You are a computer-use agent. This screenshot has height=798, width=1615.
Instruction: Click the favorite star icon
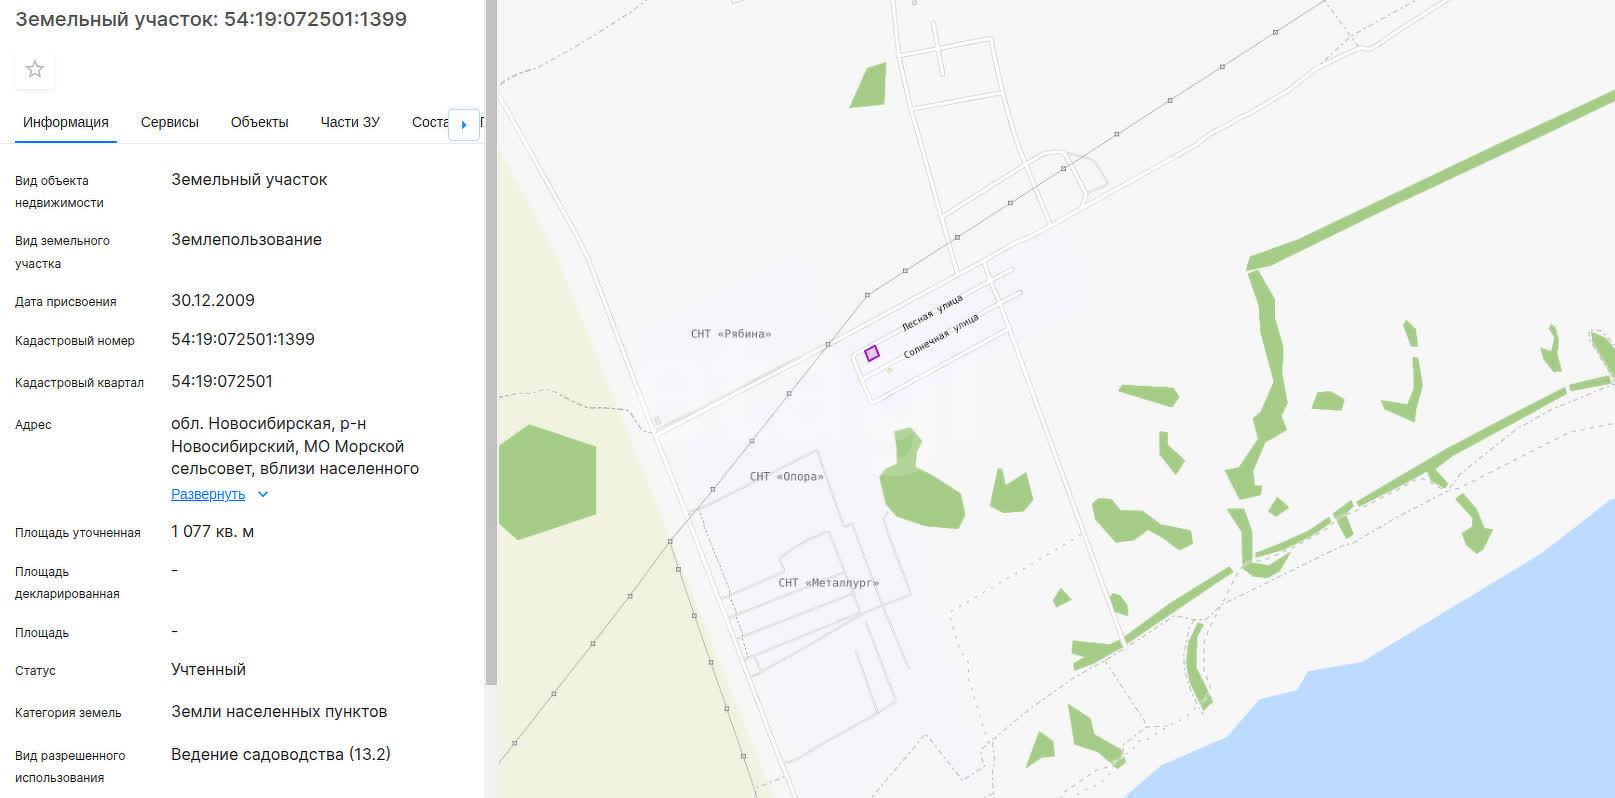click(x=35, y=69)
